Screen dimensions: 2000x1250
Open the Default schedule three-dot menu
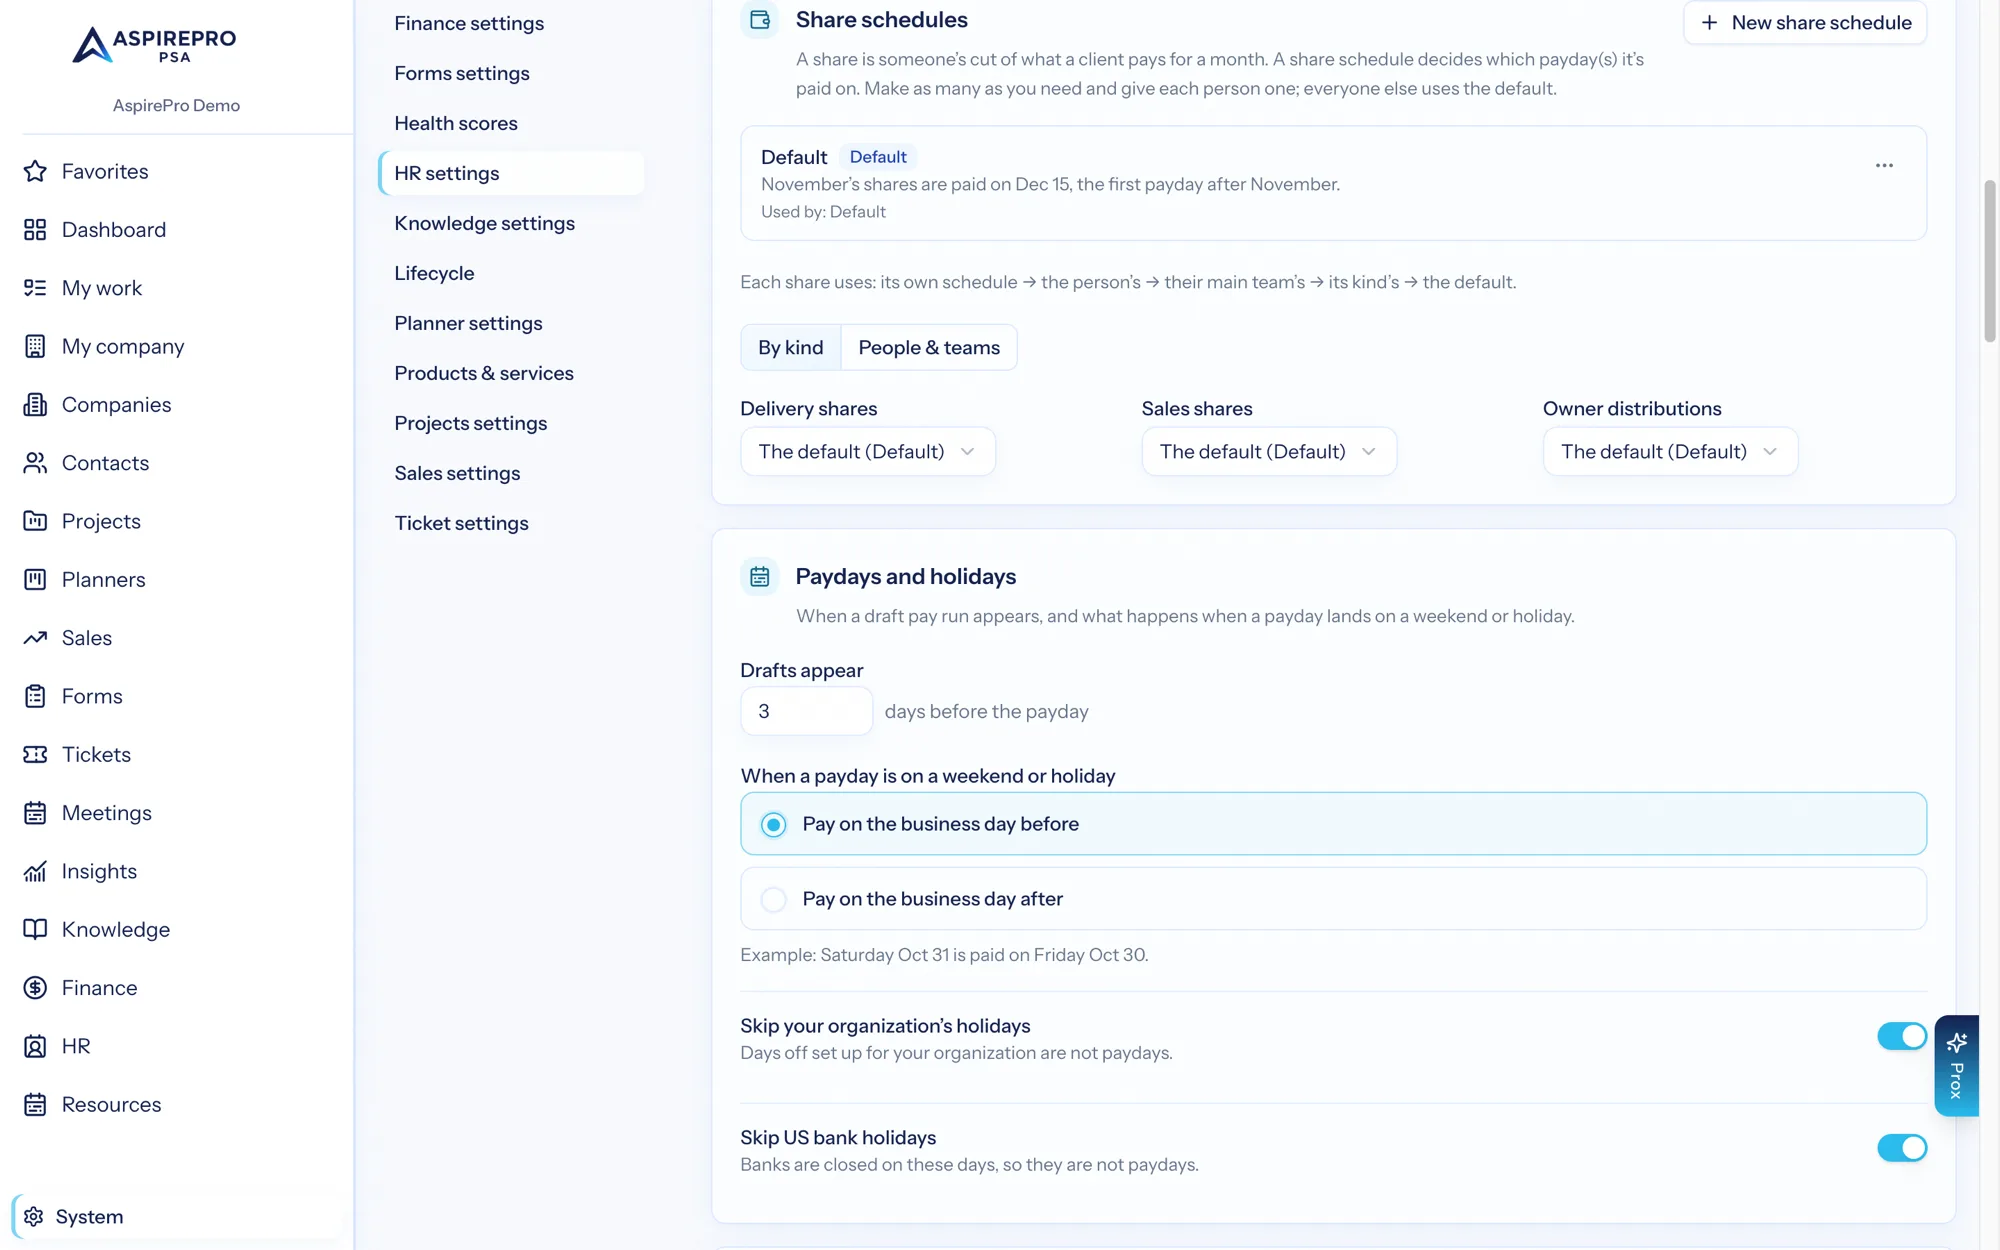[1884, 166]
